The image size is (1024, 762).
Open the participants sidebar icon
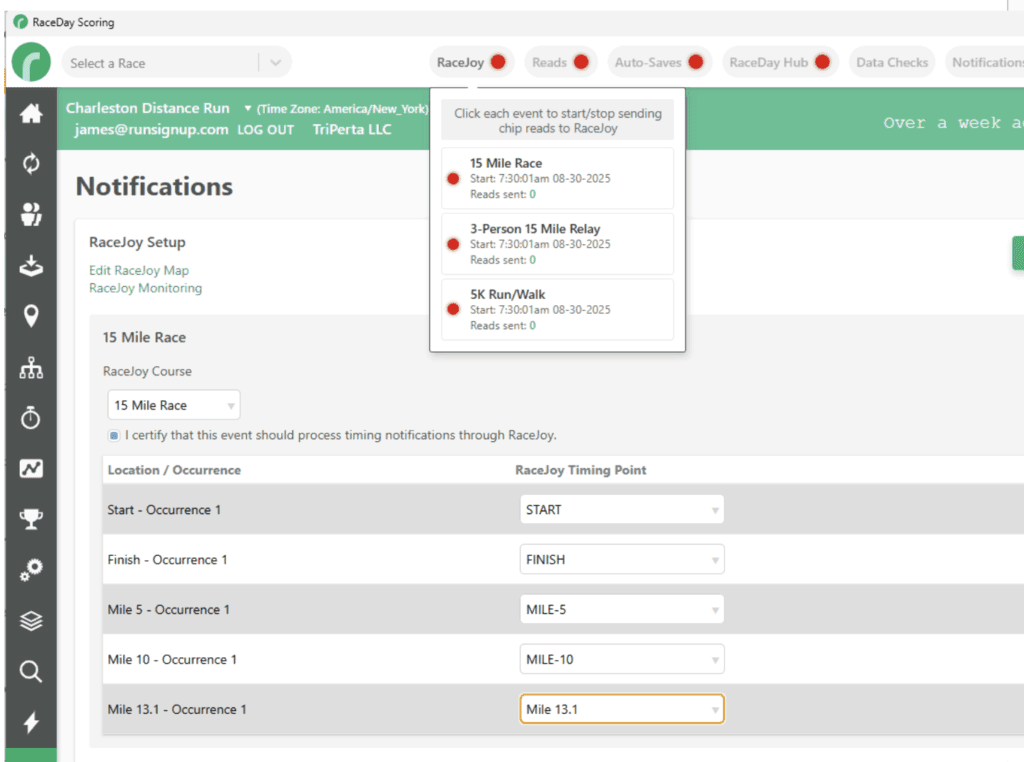tap(31, 214)
